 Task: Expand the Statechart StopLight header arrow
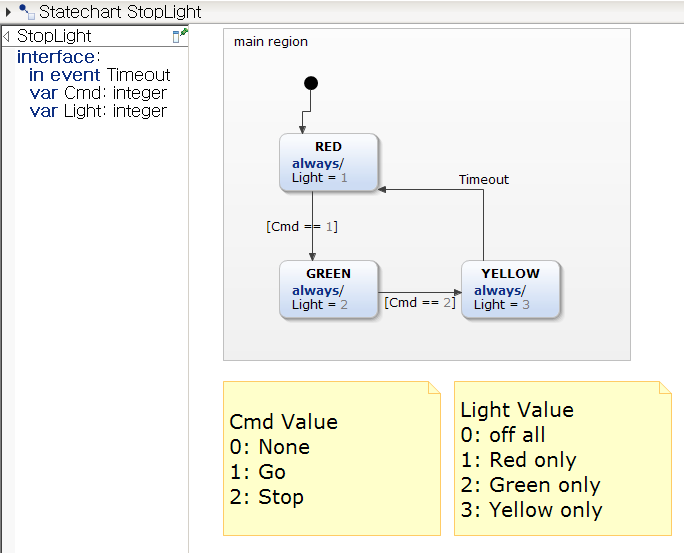coord(8,12)
